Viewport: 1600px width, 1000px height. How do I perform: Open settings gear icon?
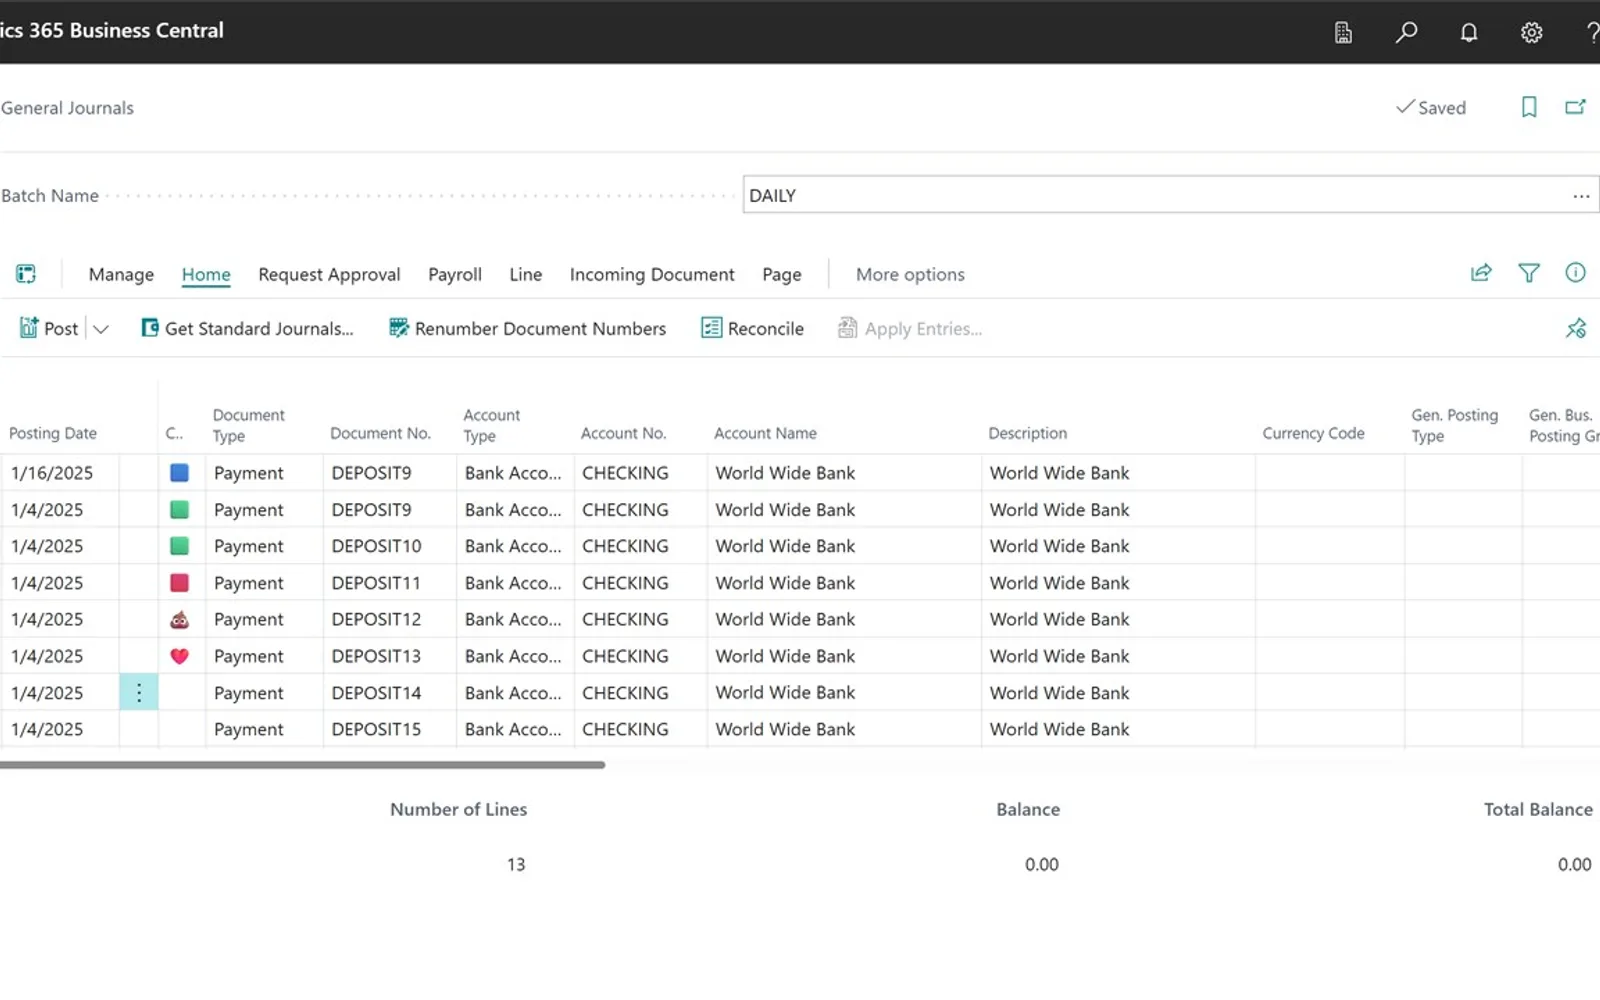click(1531, 32)
